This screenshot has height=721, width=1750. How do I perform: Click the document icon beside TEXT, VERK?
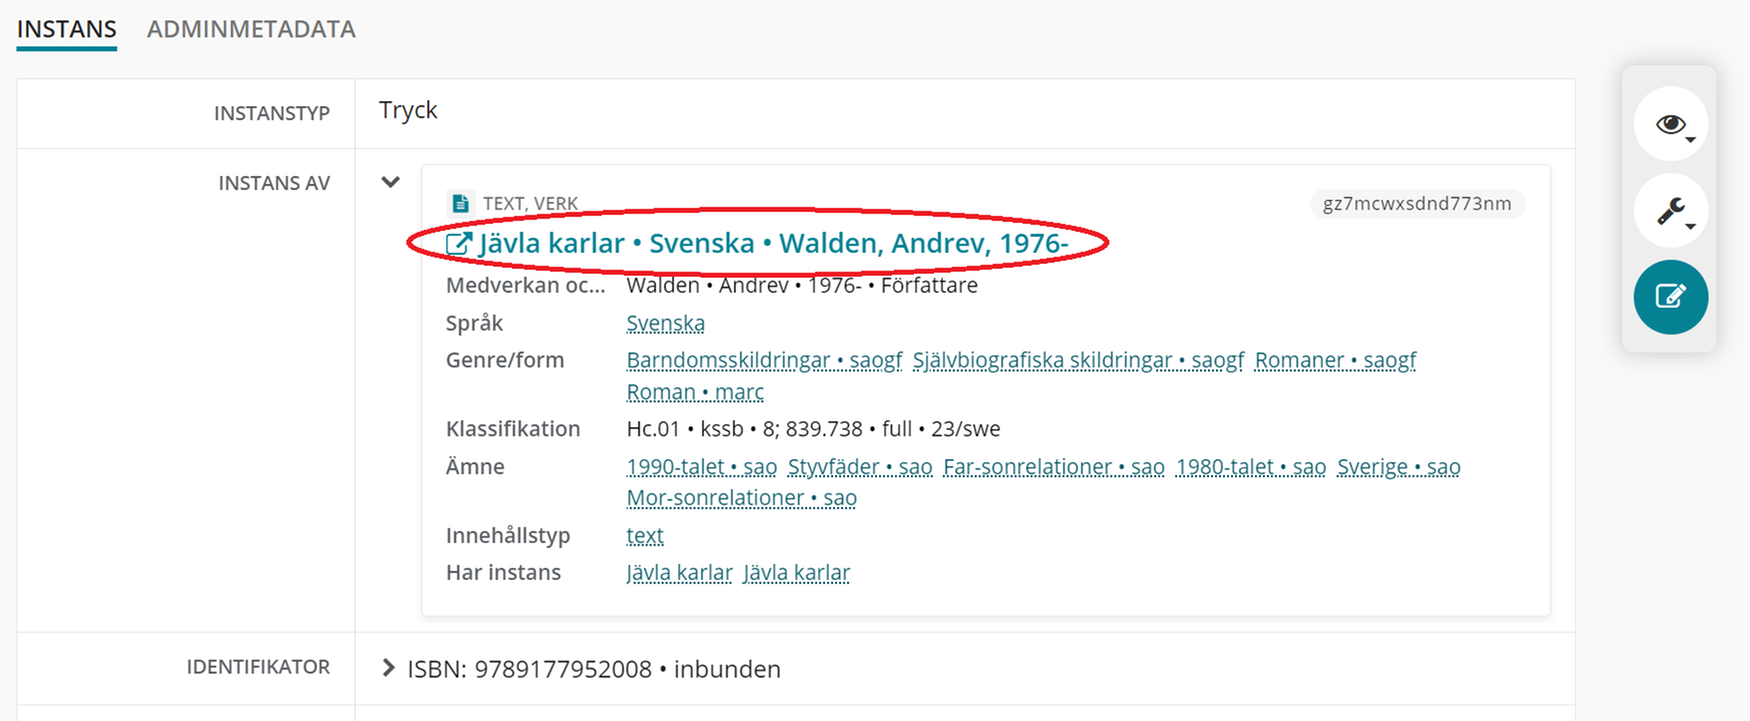458,201
